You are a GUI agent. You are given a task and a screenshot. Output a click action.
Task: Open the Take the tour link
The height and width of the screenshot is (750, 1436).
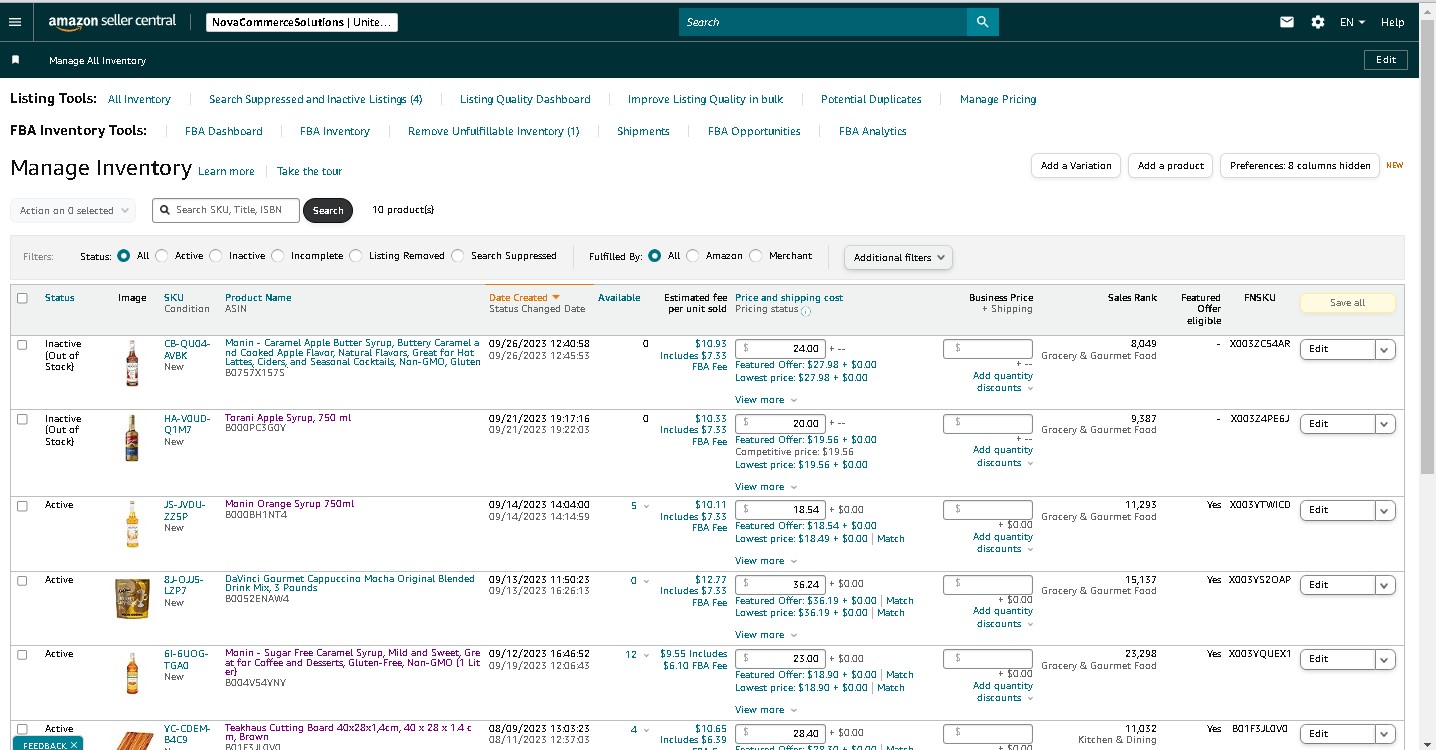click(x=309, y=171)
